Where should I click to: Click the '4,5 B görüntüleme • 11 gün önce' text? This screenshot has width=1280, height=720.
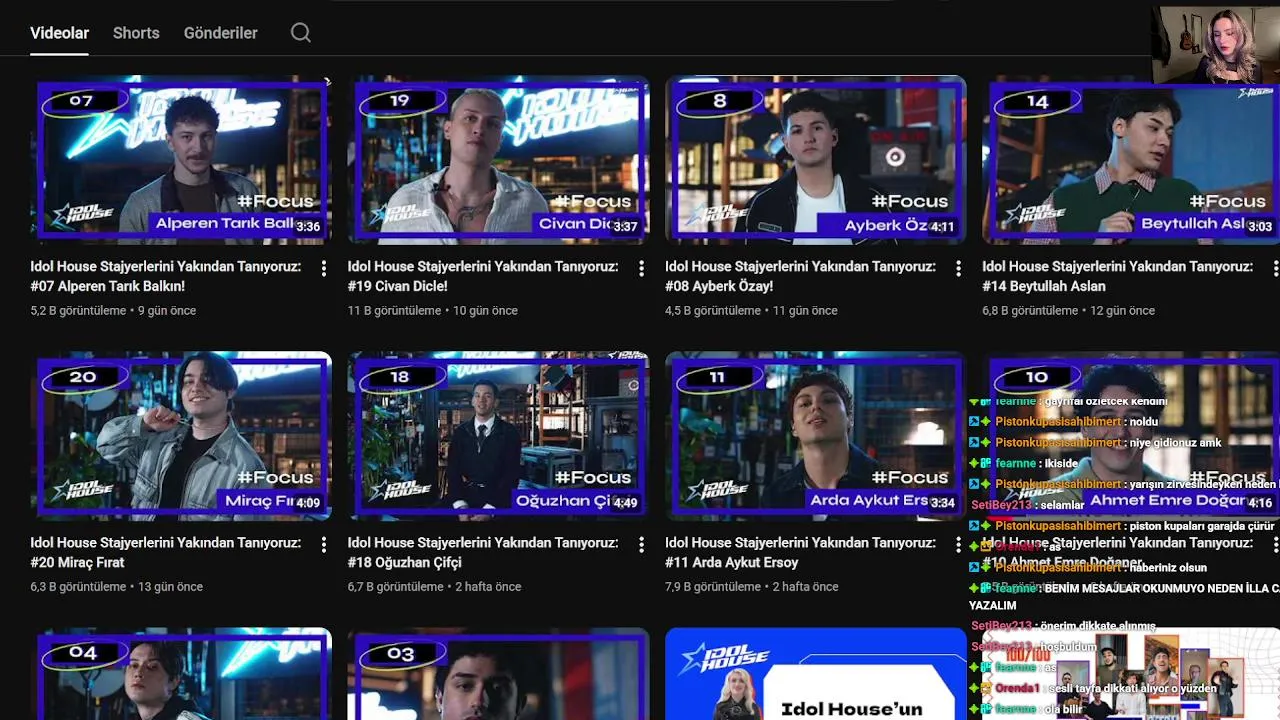point(751,311)
